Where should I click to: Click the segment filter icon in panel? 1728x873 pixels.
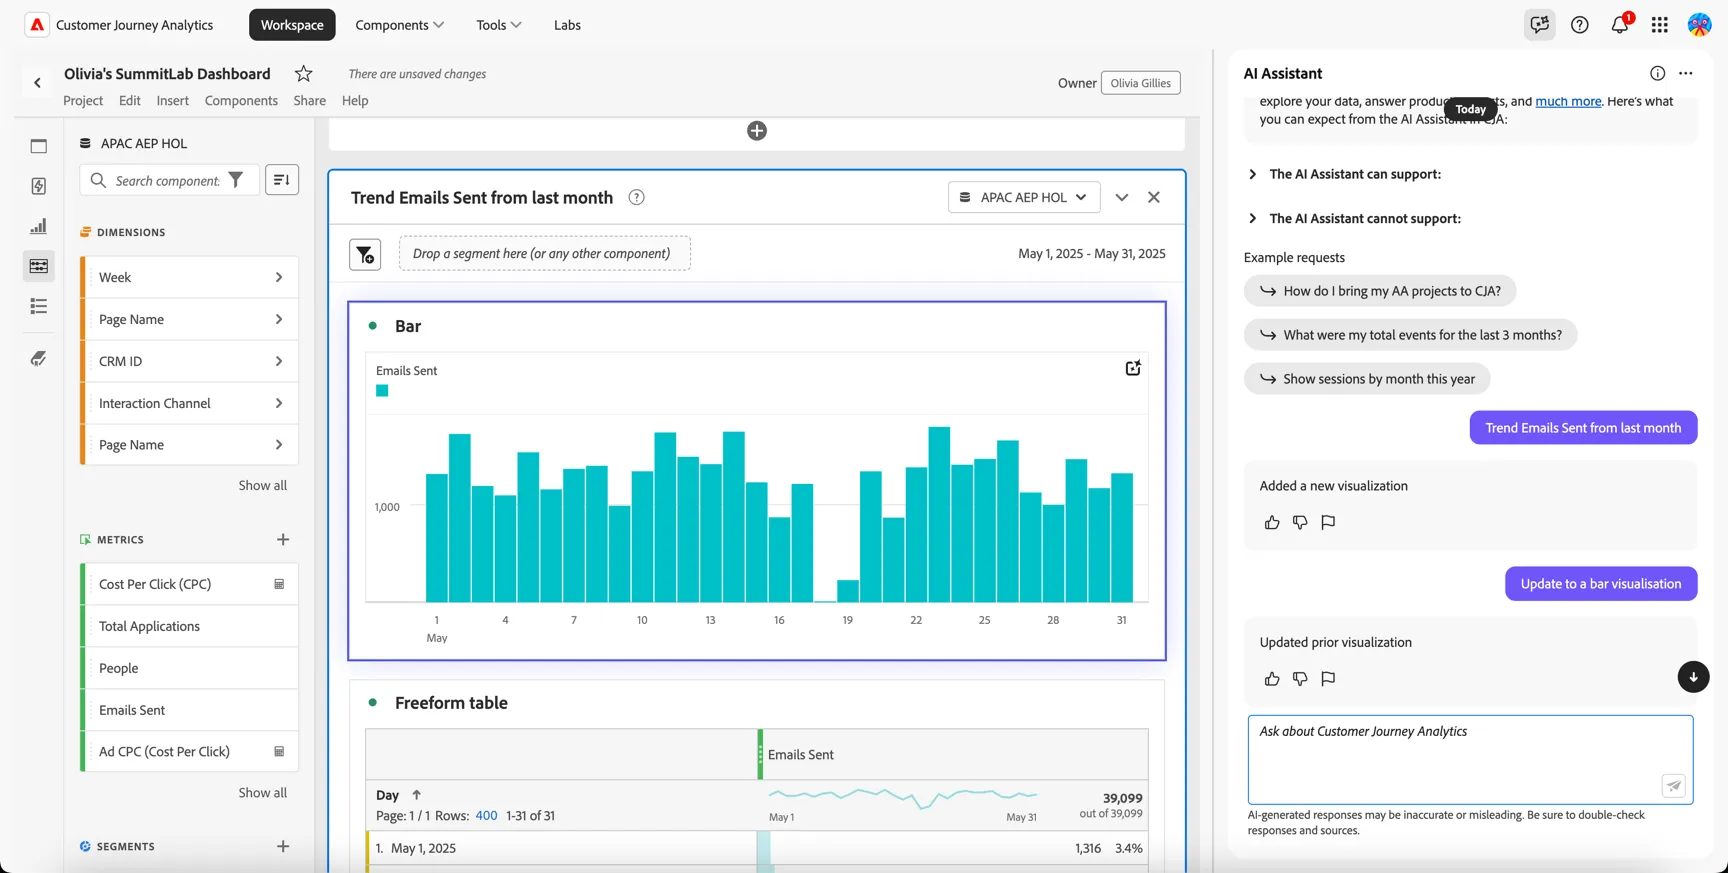(x=365, y=255)
